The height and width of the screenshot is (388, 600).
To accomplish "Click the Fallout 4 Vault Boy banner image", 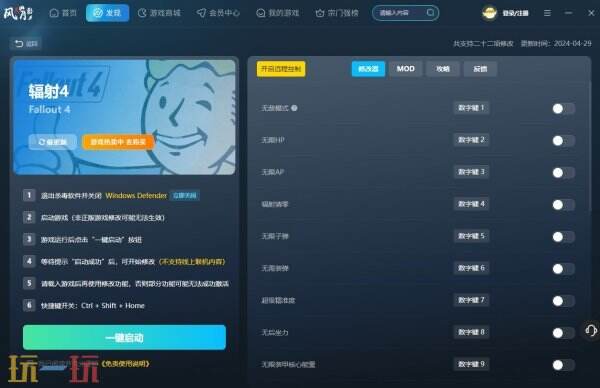I will (x=124, y=117).
